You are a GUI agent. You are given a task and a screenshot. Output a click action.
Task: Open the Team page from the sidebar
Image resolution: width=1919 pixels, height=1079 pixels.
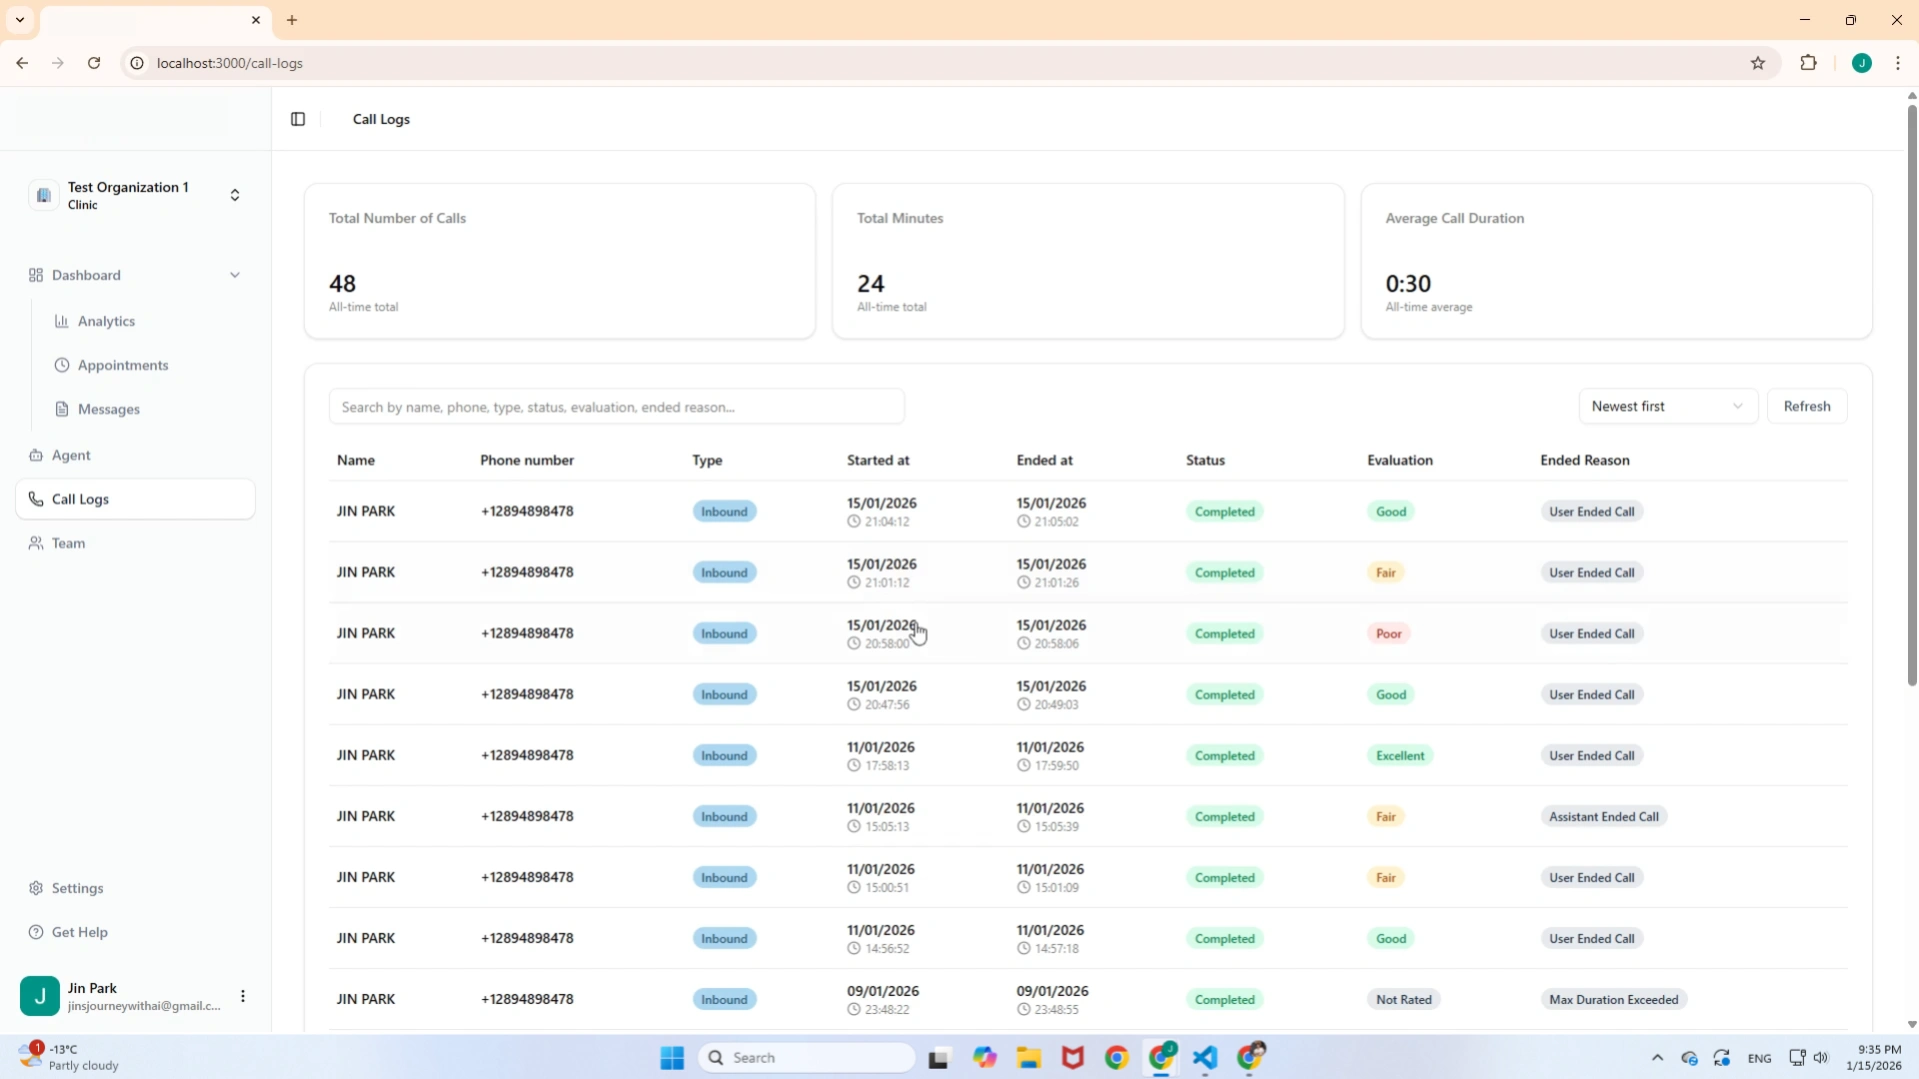click(68, 543)
